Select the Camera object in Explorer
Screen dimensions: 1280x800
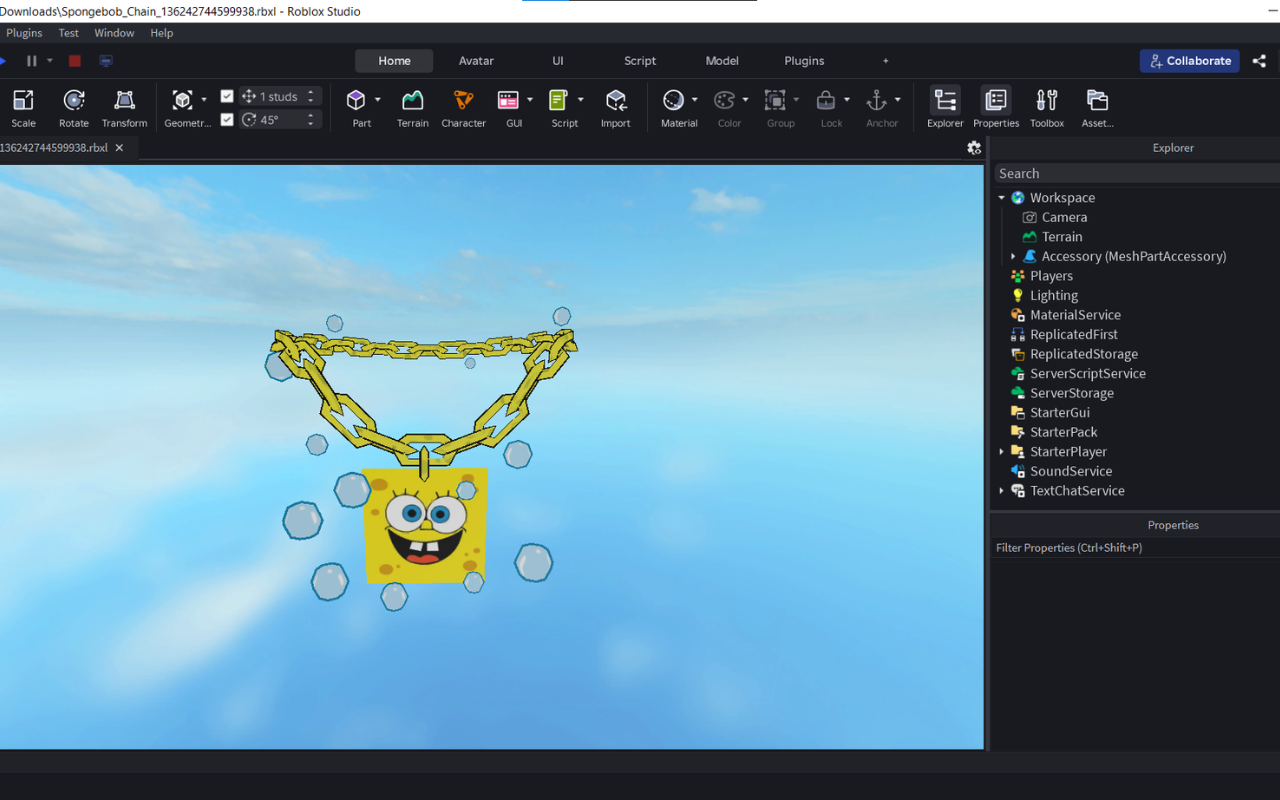pyautogui.click(x=1064, y=217)
